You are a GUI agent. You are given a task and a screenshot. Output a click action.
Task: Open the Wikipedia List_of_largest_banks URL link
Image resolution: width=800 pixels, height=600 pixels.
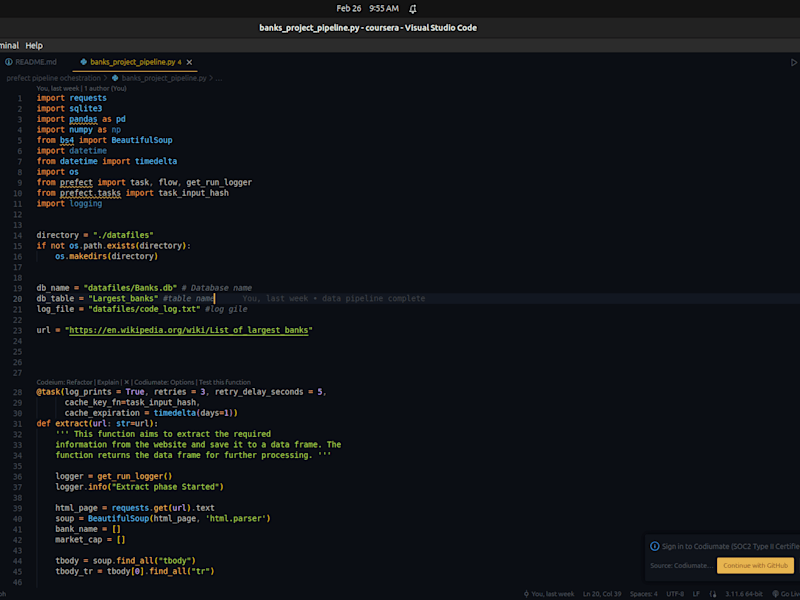click(189, 330)
